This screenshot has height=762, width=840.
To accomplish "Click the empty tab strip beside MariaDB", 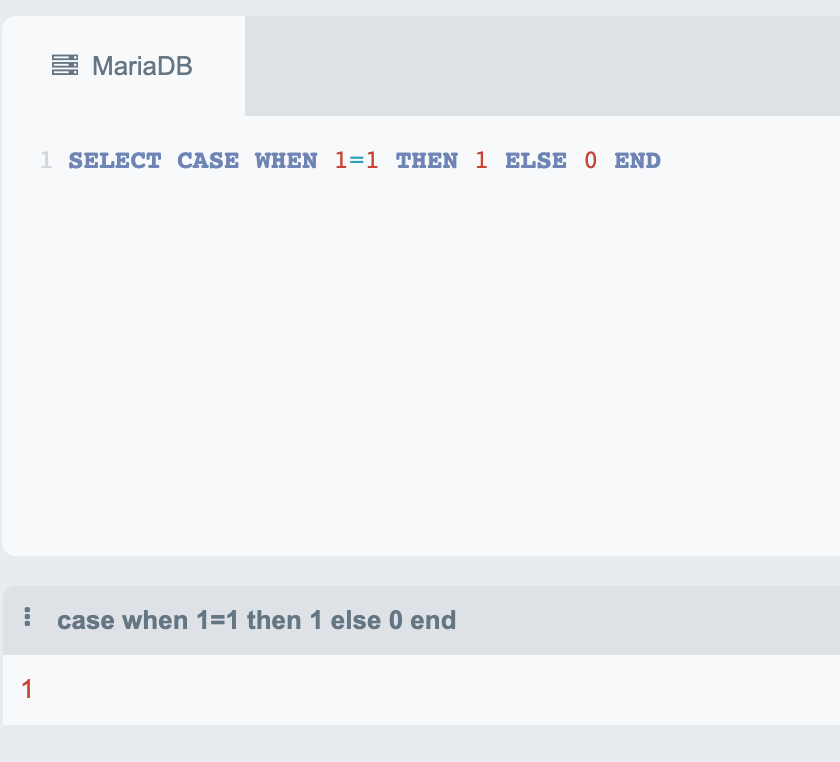I will pyautogui.click(x=542, y=66).
